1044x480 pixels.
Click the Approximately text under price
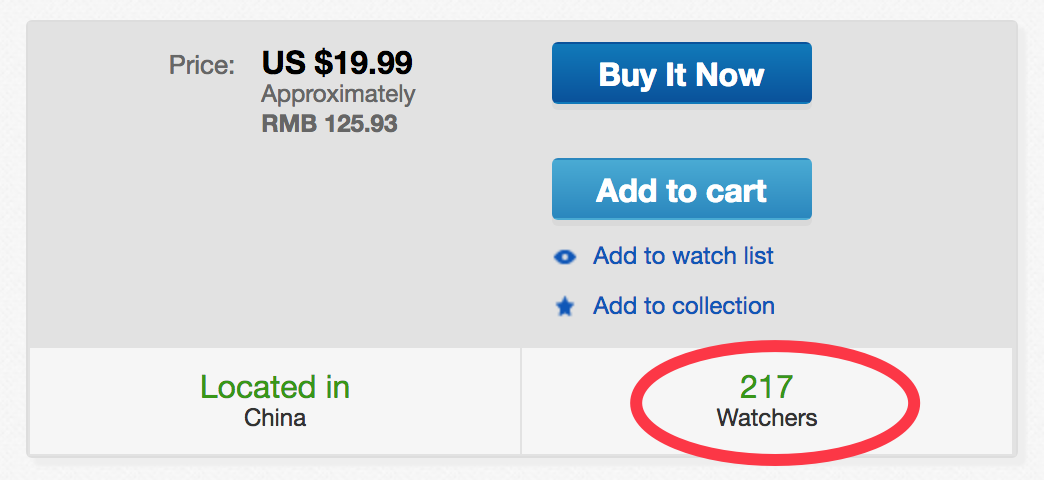[x=338, y=95]
